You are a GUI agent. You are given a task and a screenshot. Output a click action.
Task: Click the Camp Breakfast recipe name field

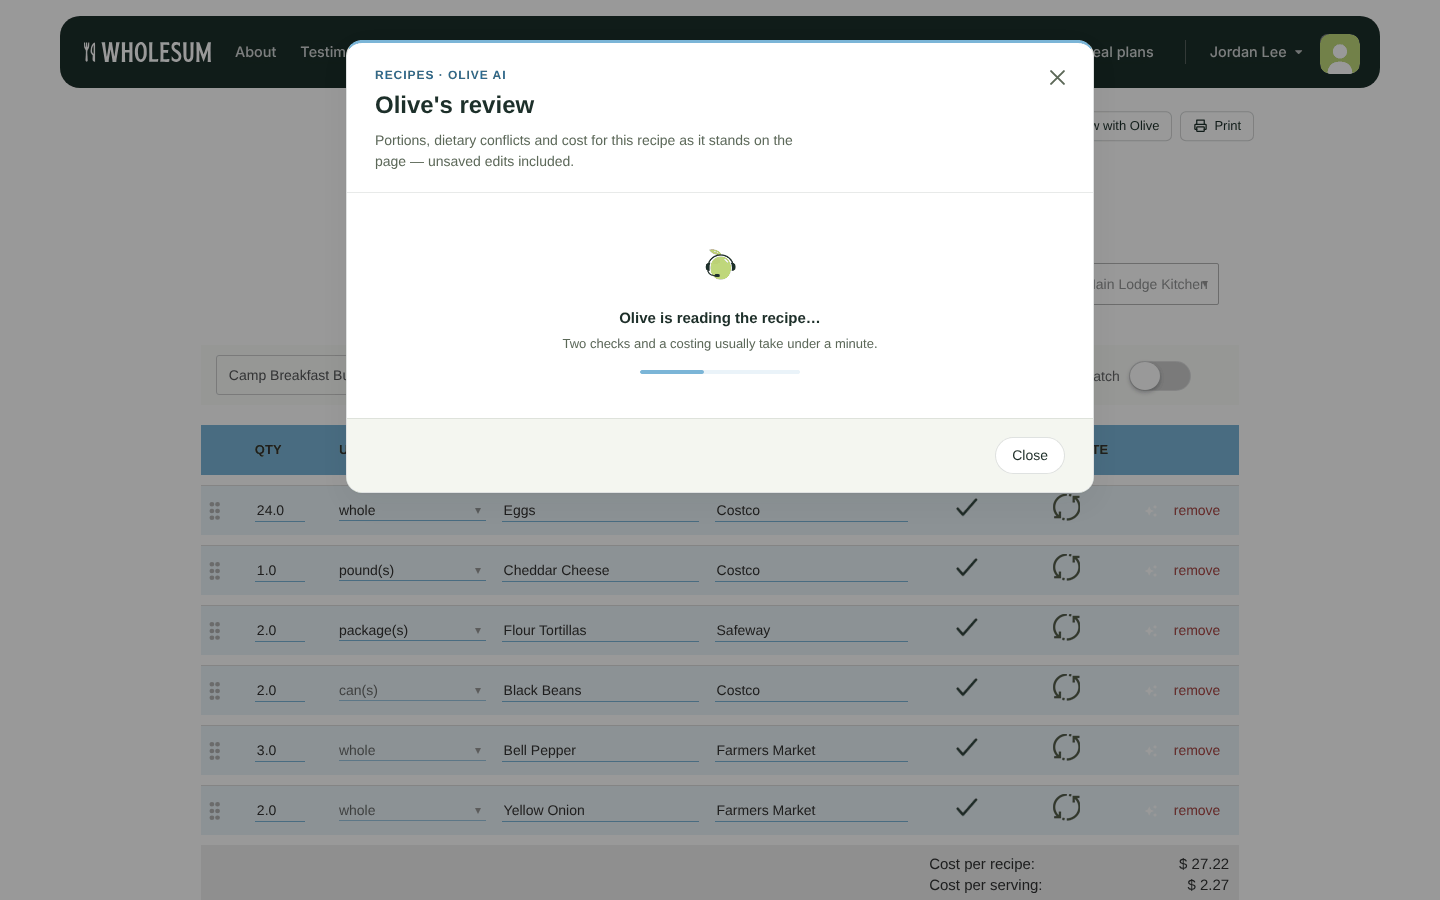coord(282,375)
